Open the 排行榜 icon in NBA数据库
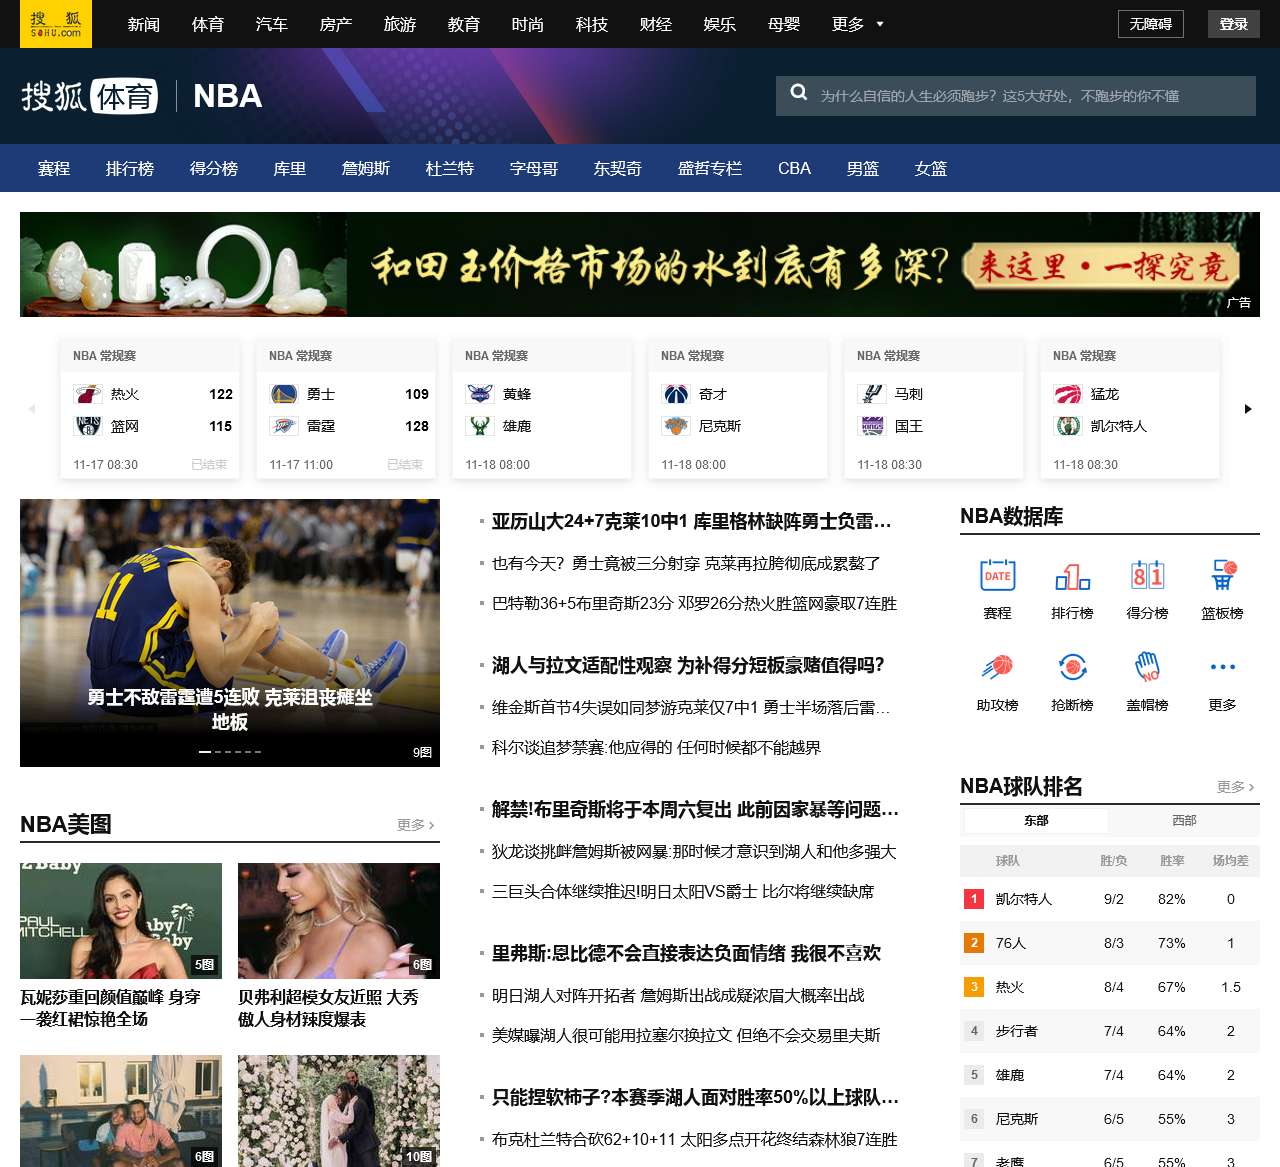This screenshot has width=1280, height=1167. [1072, 577]
